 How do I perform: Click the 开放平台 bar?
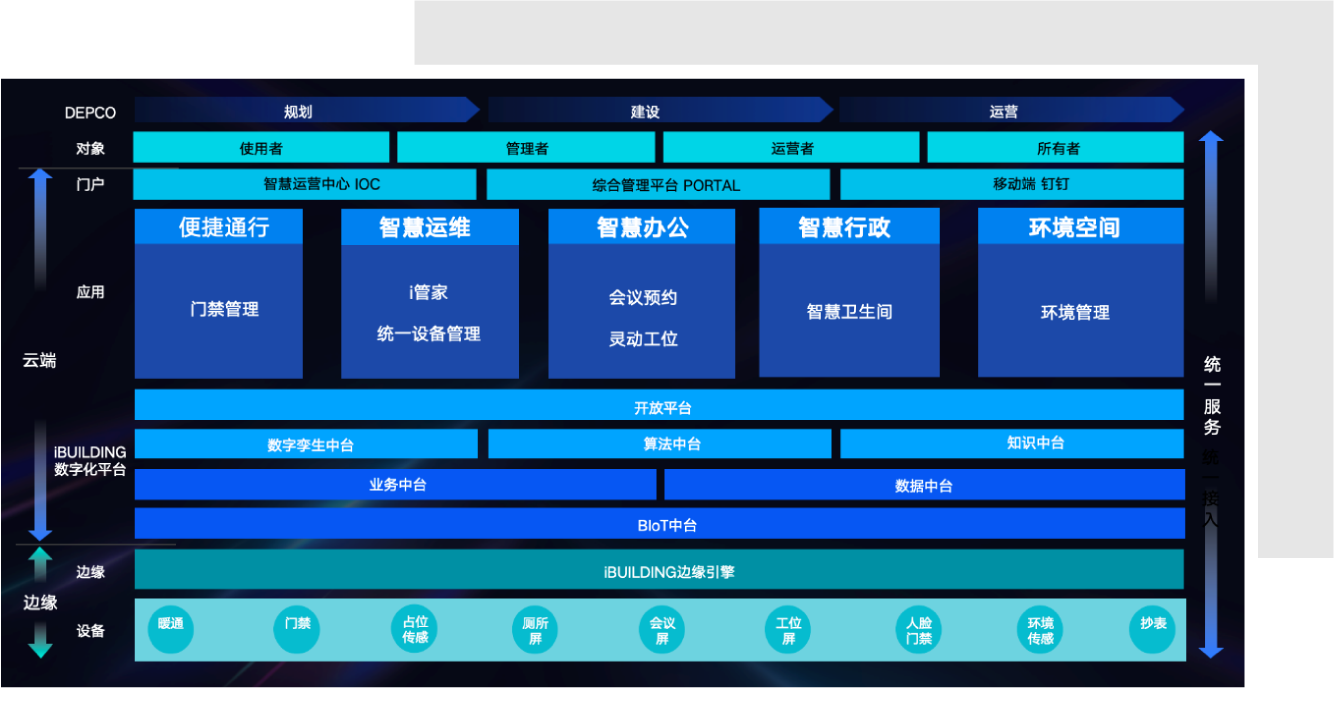pyautogui.click(x=659, y=406)
